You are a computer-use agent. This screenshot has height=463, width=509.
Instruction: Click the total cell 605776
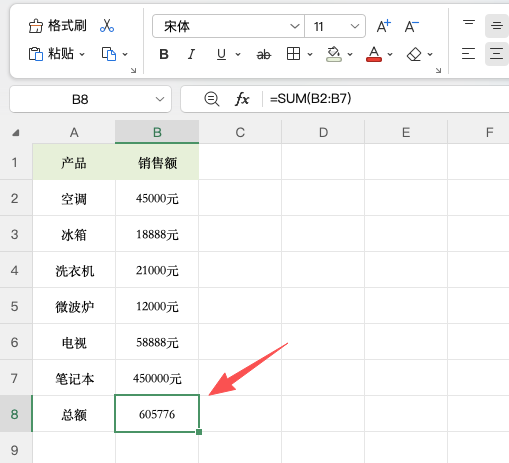pyautogui.click(x=157, y=414)
